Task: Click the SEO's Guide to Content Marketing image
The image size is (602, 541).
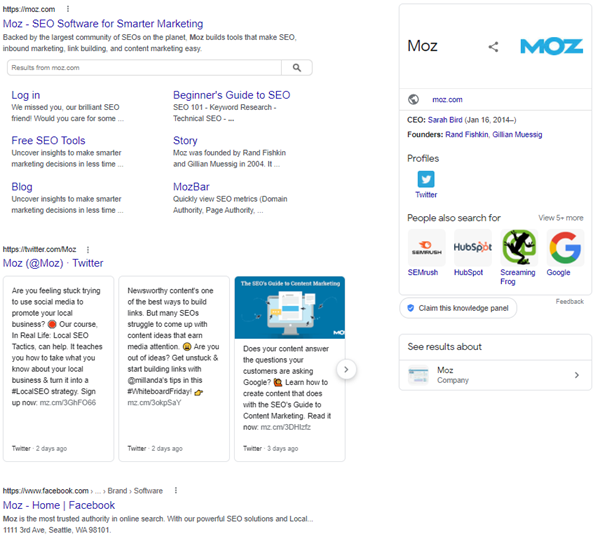Action: tap(290, 307)
